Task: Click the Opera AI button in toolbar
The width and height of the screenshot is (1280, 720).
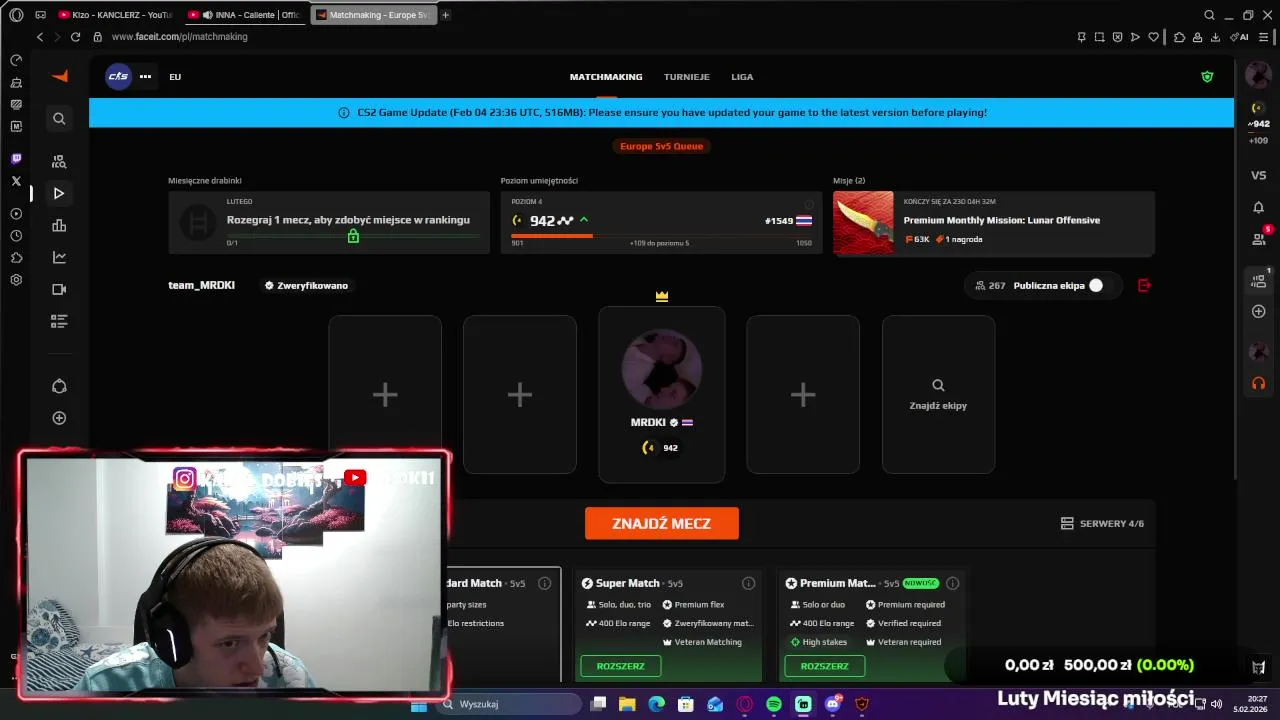Action: [x=1240, y=37]
